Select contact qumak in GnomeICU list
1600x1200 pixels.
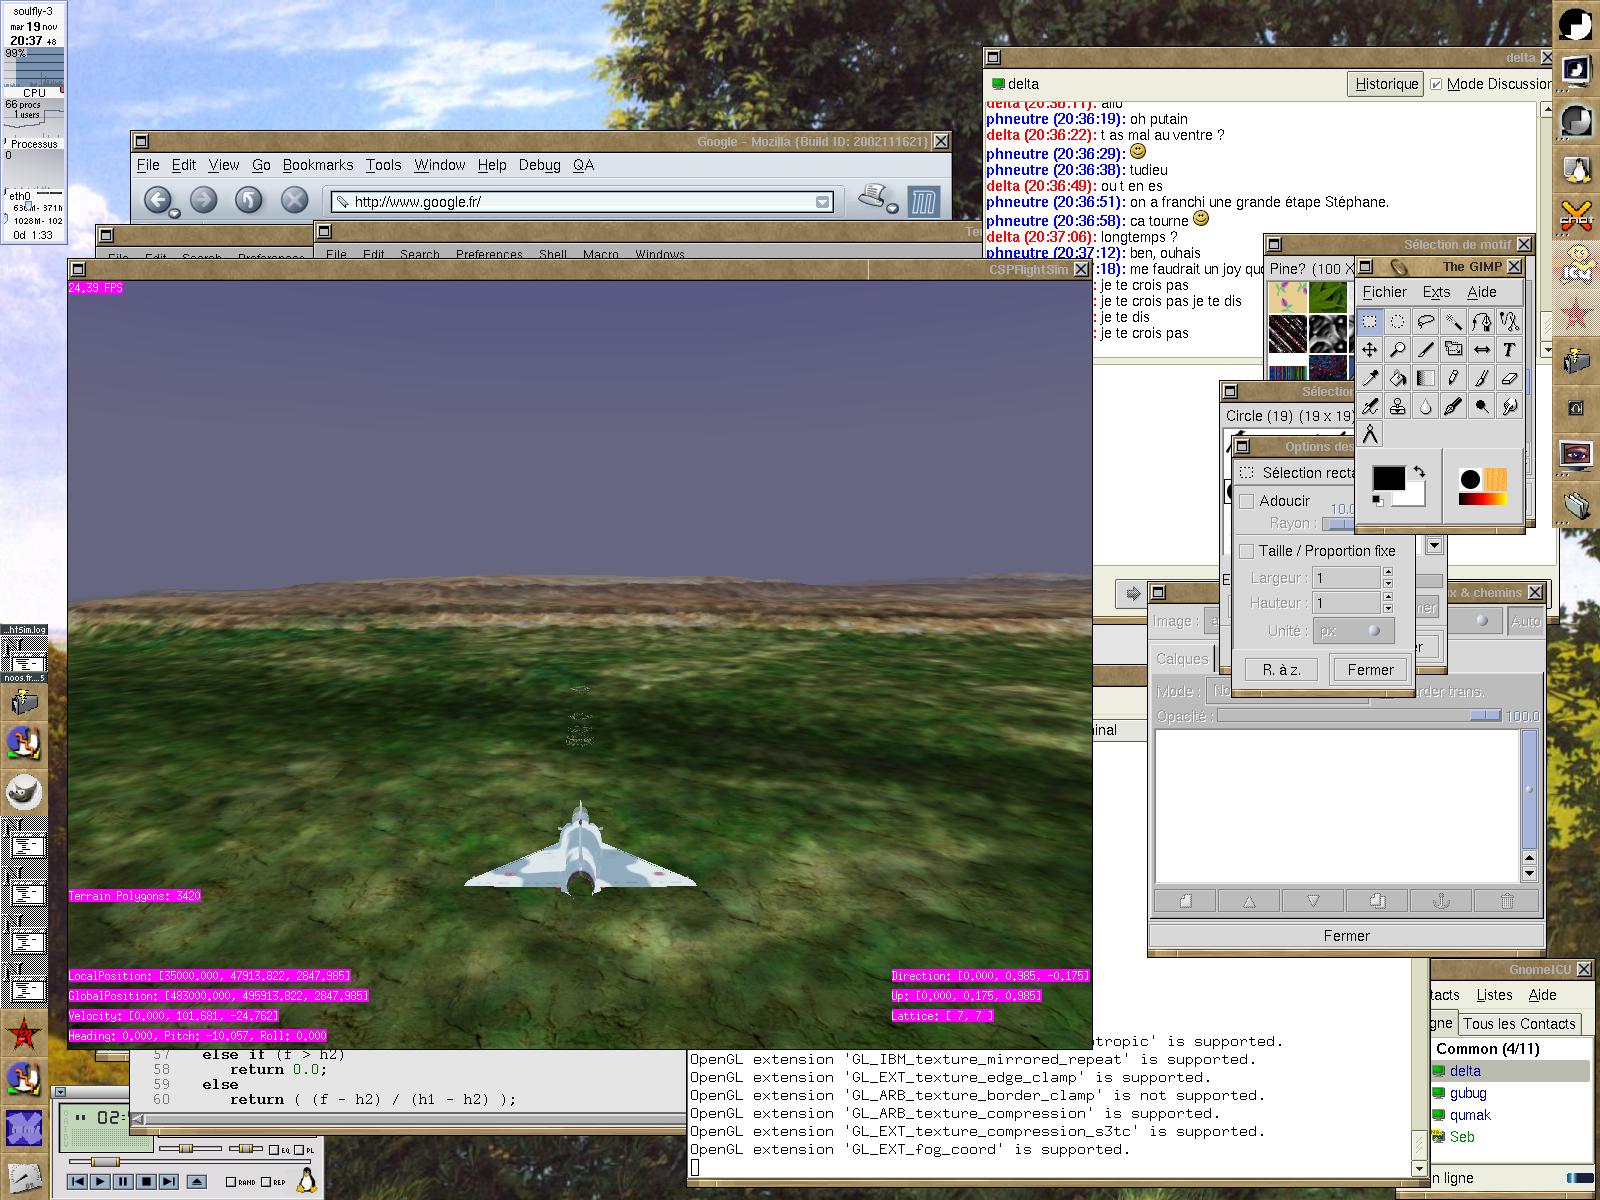click(1470, 1115)
